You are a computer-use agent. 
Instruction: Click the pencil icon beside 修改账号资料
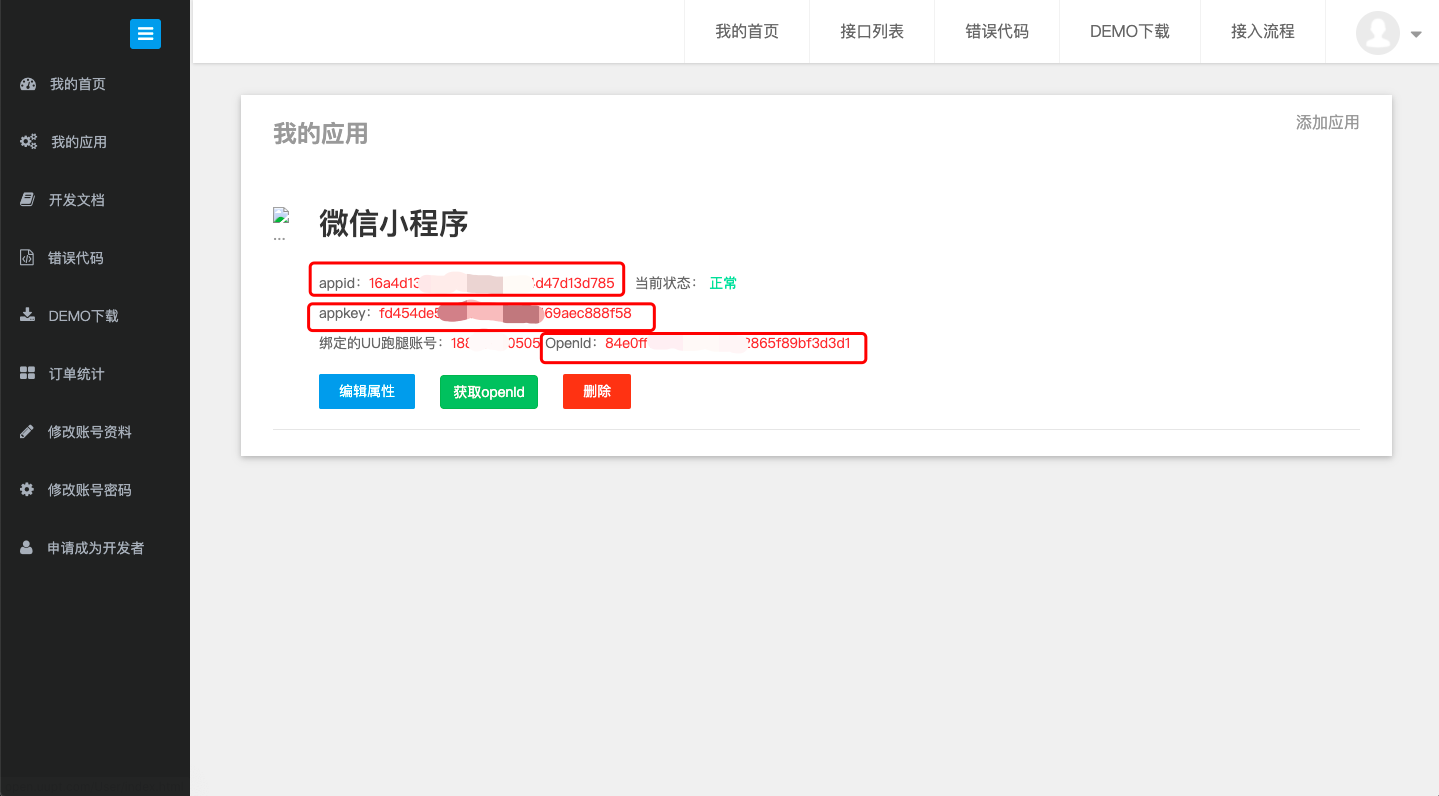(x=27, y=432)
